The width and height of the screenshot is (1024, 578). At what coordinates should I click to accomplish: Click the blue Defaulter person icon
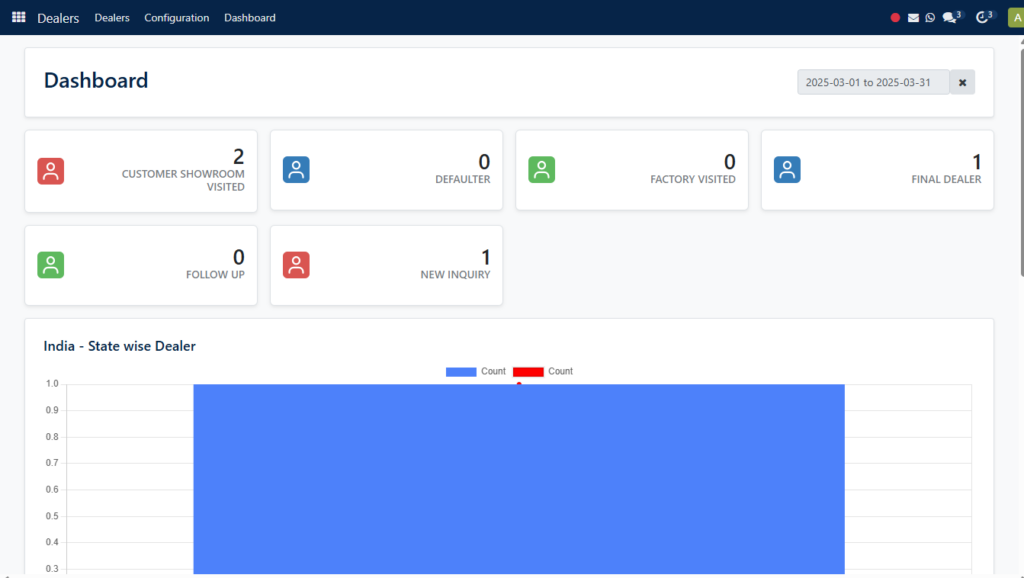pos(296,170)
